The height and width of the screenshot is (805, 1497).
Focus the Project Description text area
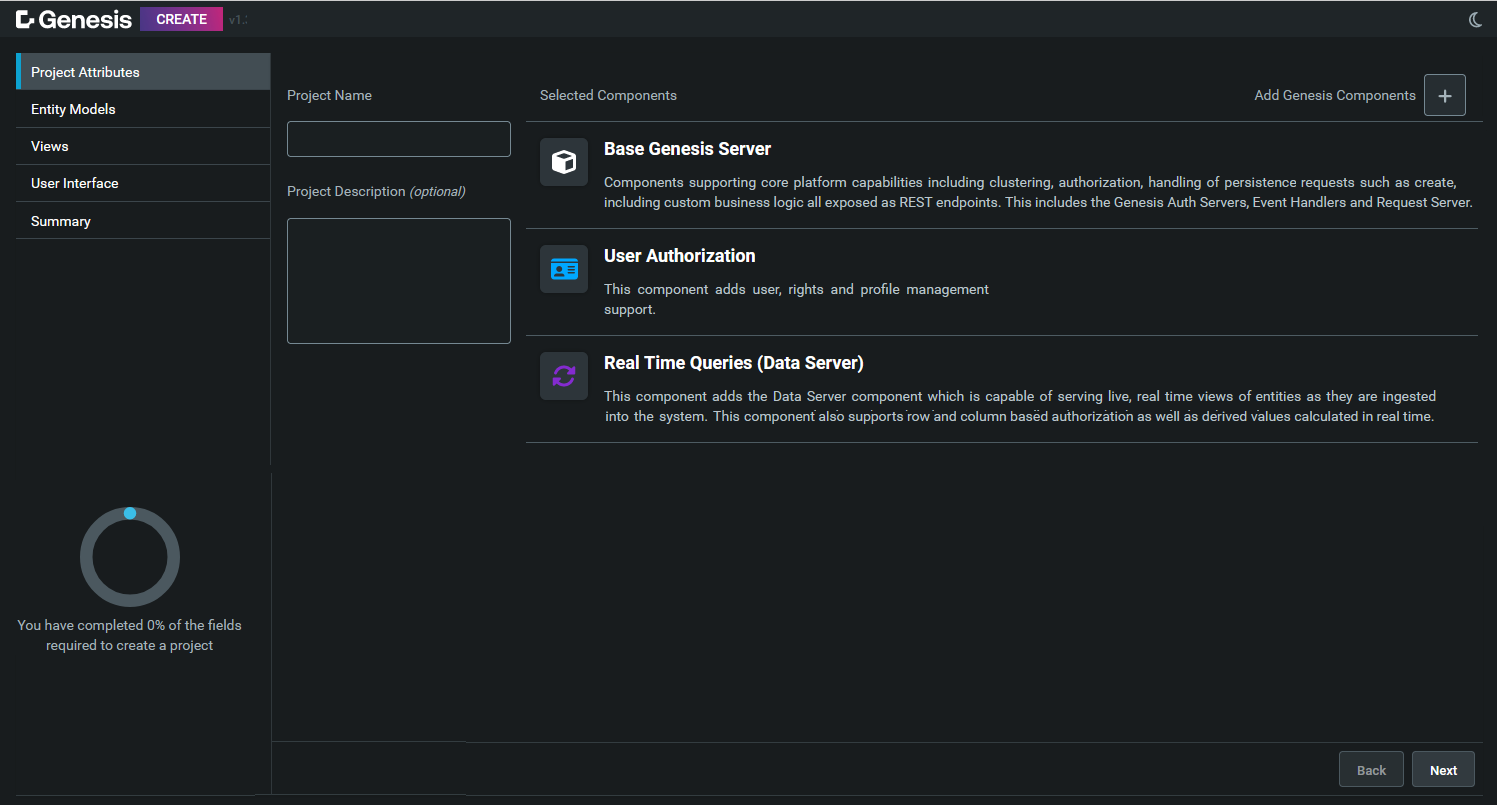click(399, 281)
